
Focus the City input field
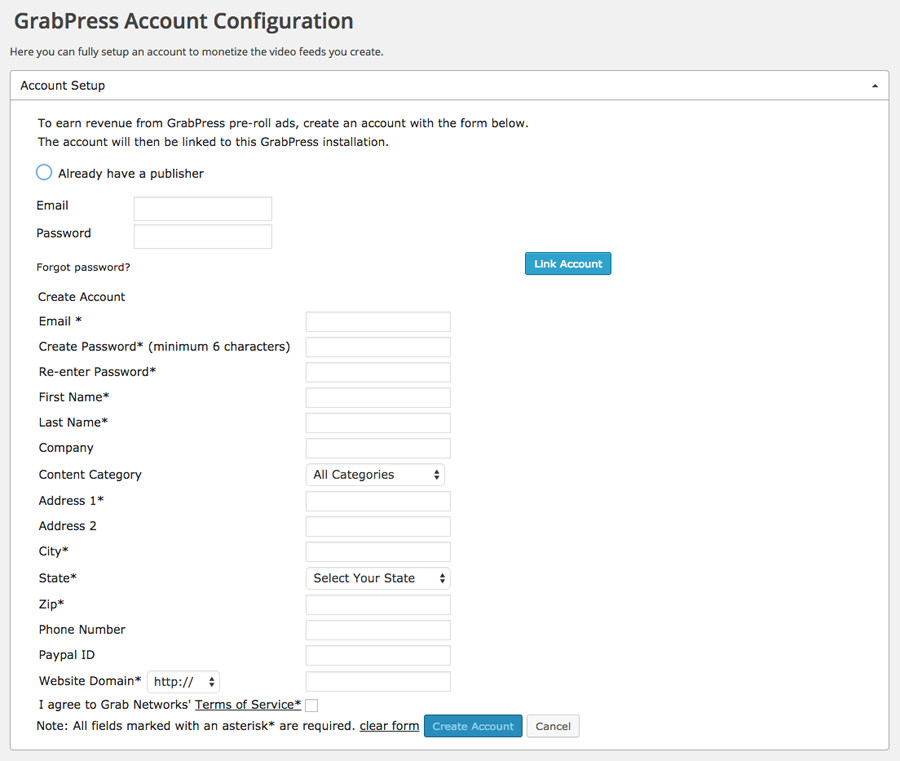378,552
